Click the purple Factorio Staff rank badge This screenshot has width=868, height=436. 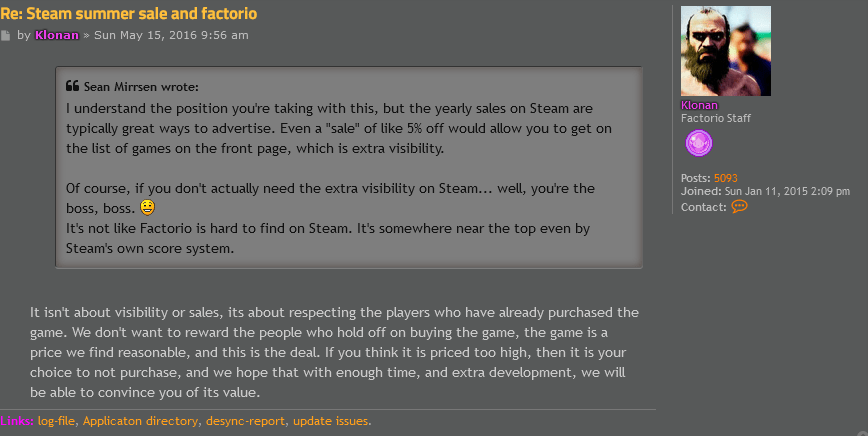pyautogui.click(x=699, y=144)
